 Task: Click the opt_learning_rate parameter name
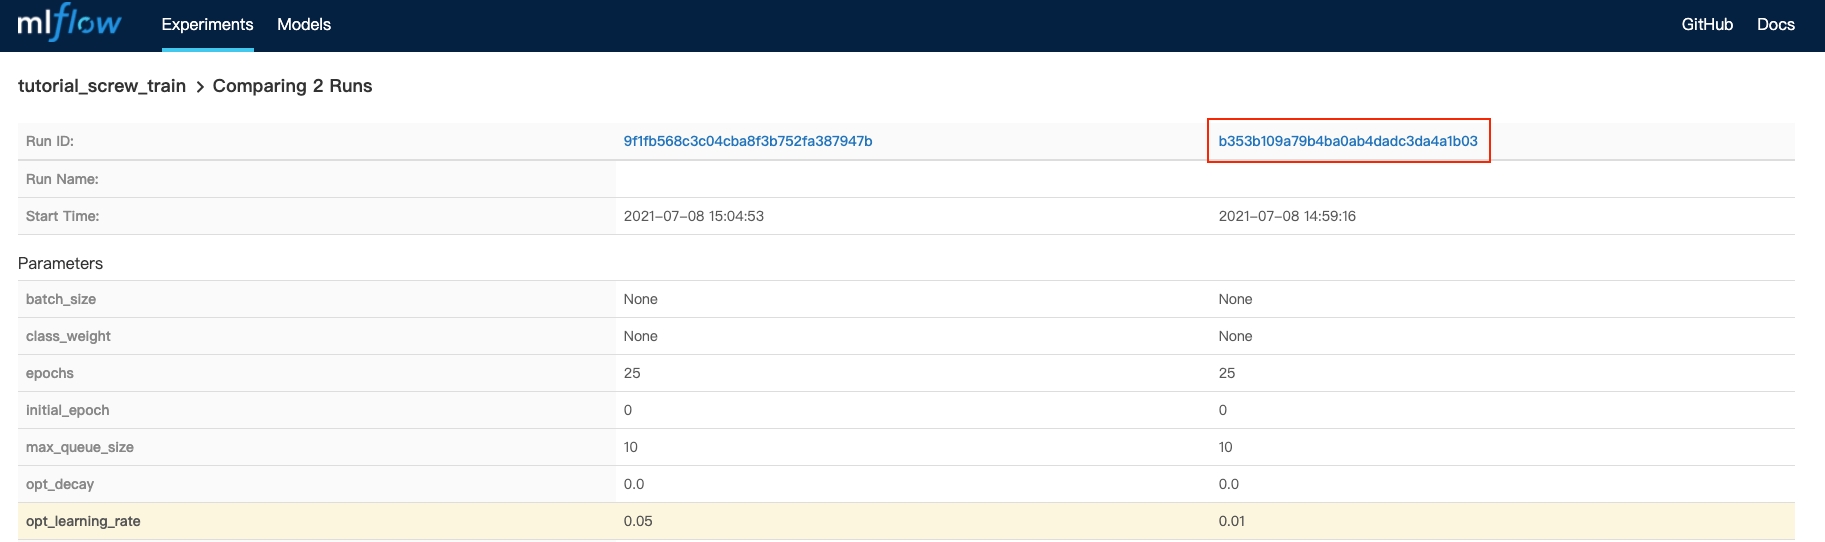(x=83, y=521)
